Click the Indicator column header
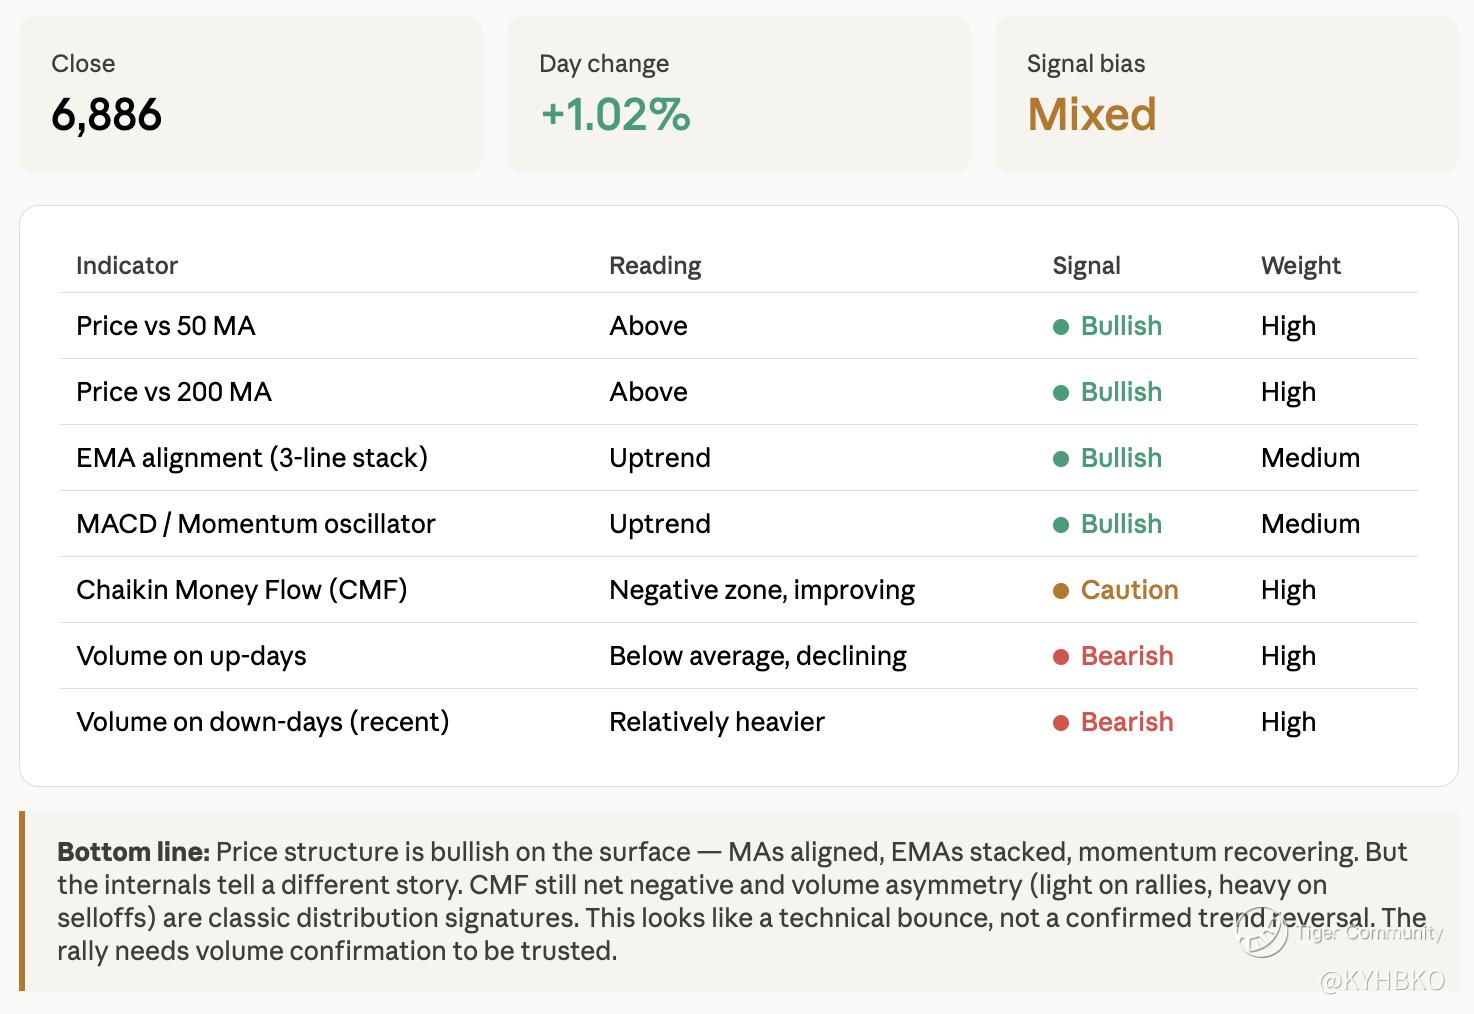Screen dimensions: 1474x1014 click(127, 266)
